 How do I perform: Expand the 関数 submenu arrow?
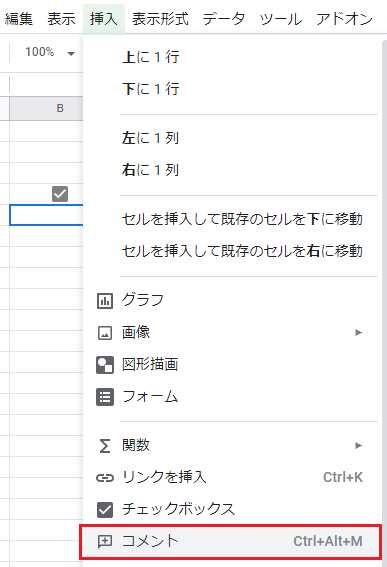358,445
